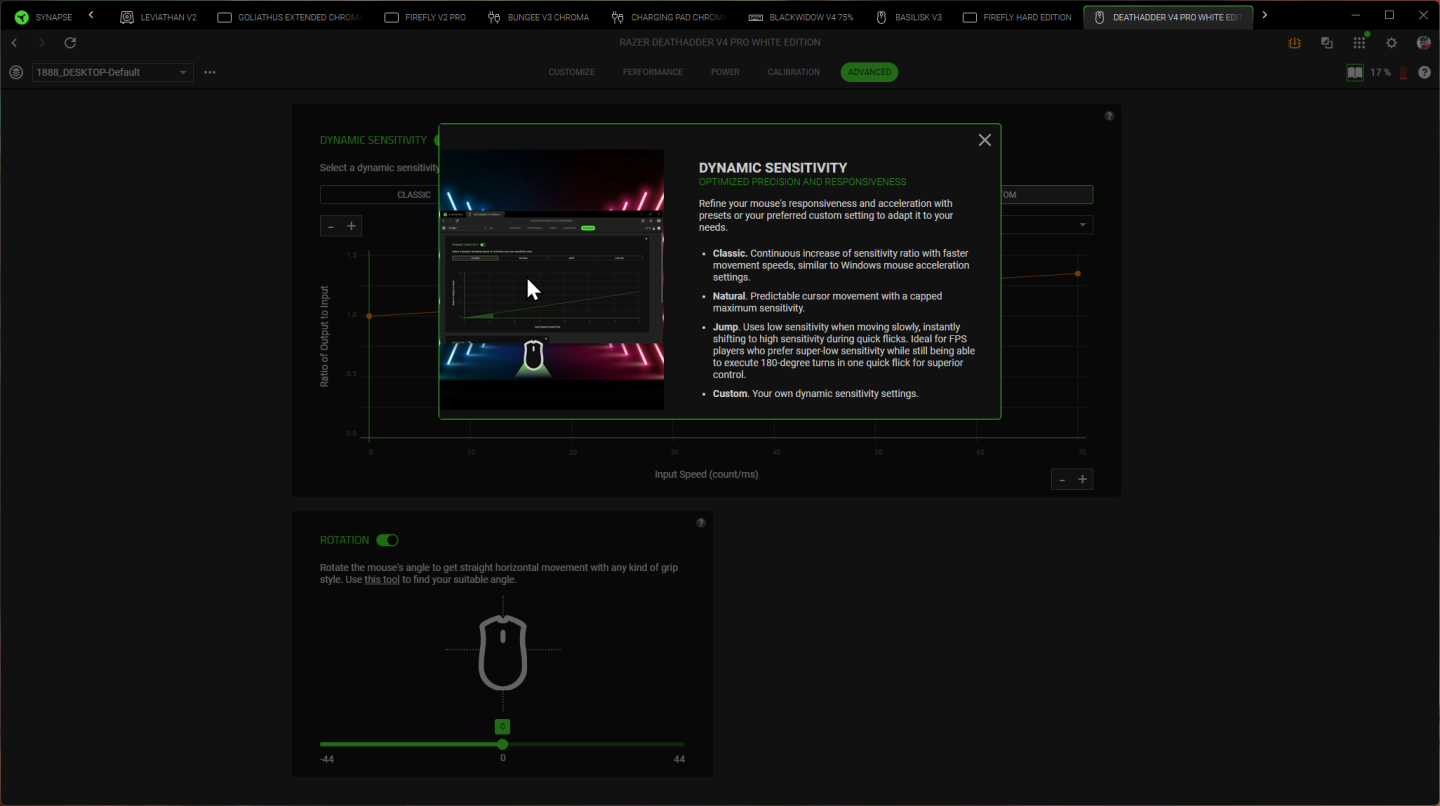Click the rotation angle slider handle
Screen dimensions: 1440x806
click(x=502, y=744)
